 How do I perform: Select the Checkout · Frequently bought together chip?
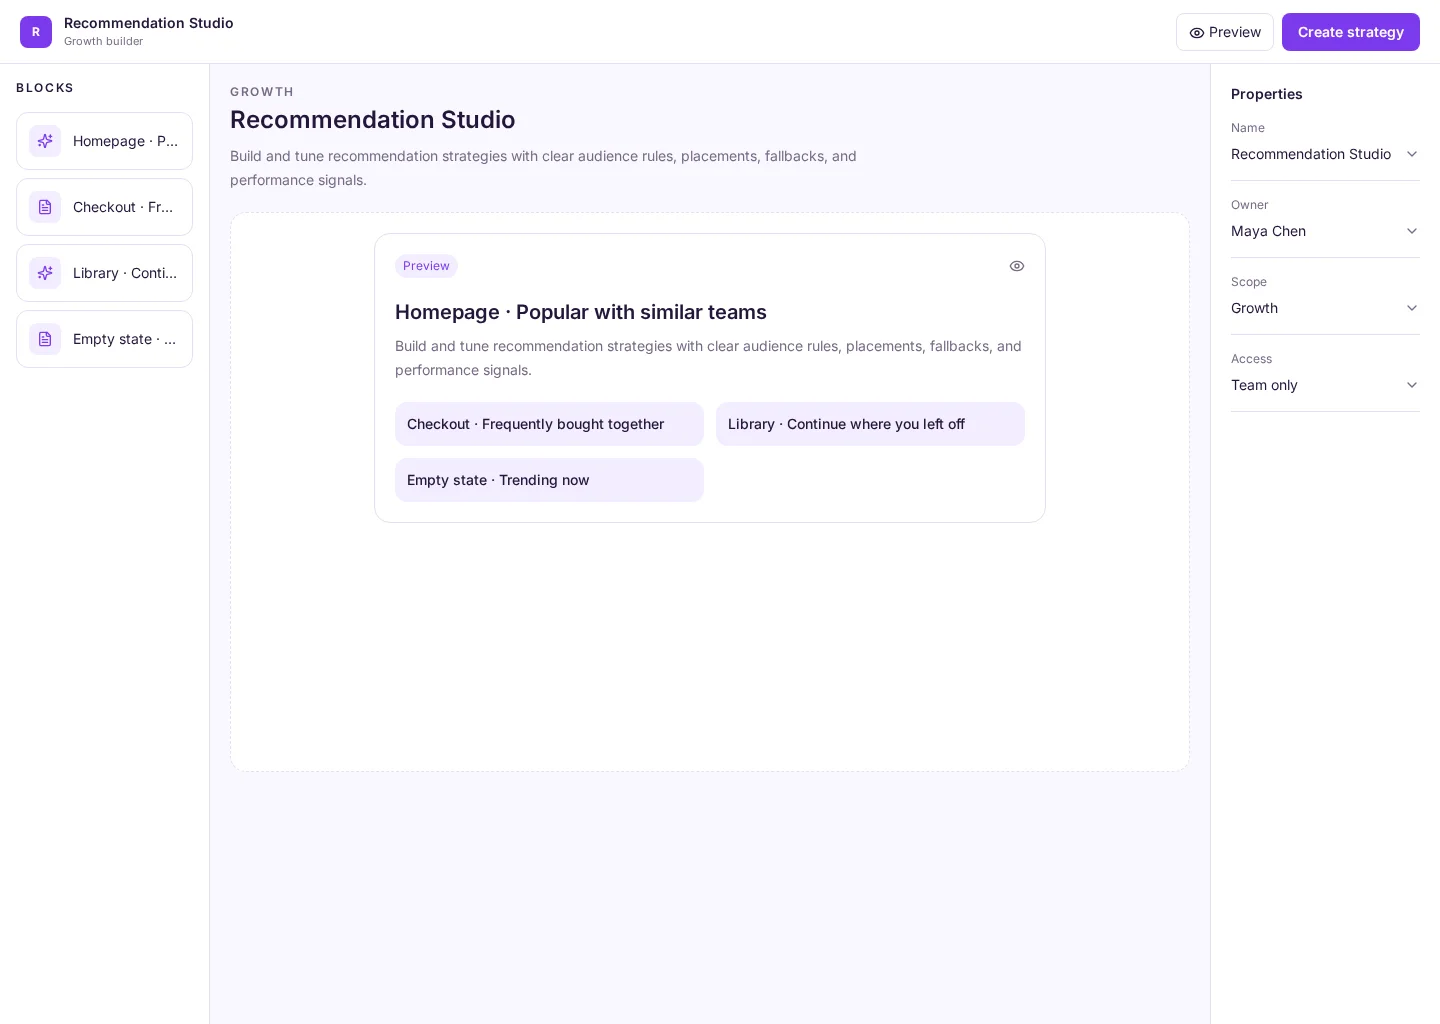pyautogui.click(x=549, y=424)
